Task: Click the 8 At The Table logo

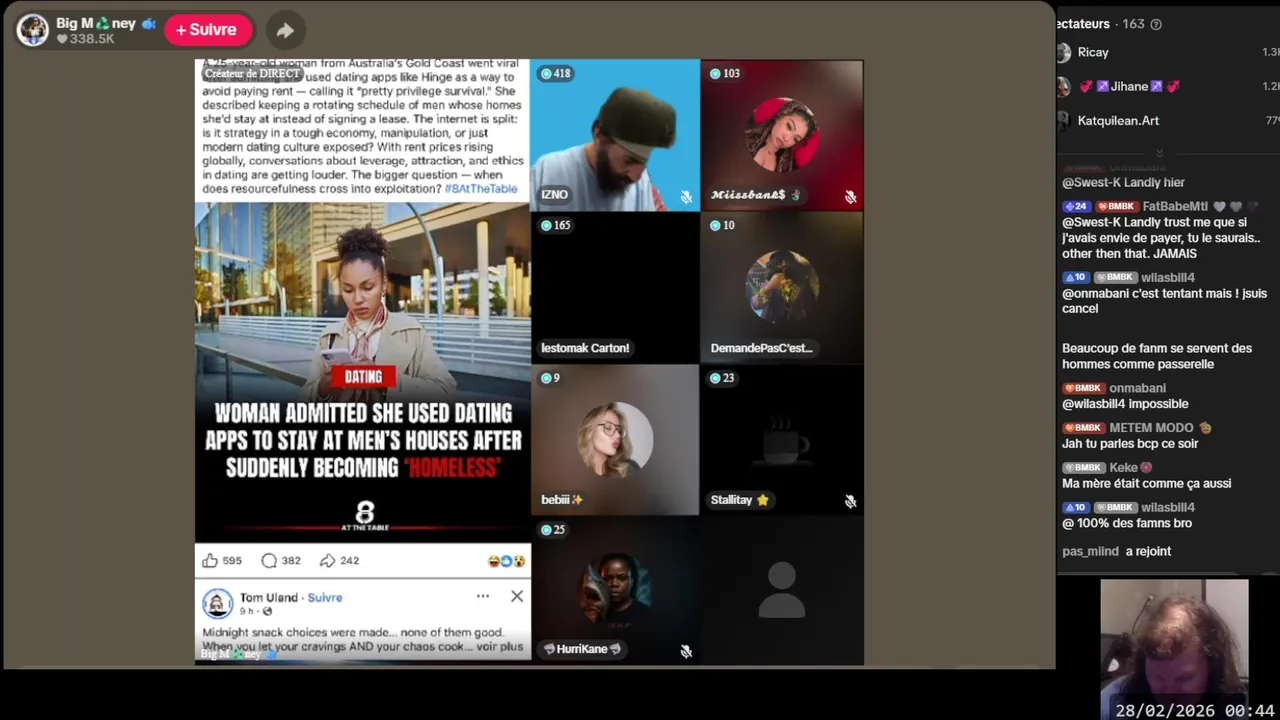Action: tap(364, 516)
